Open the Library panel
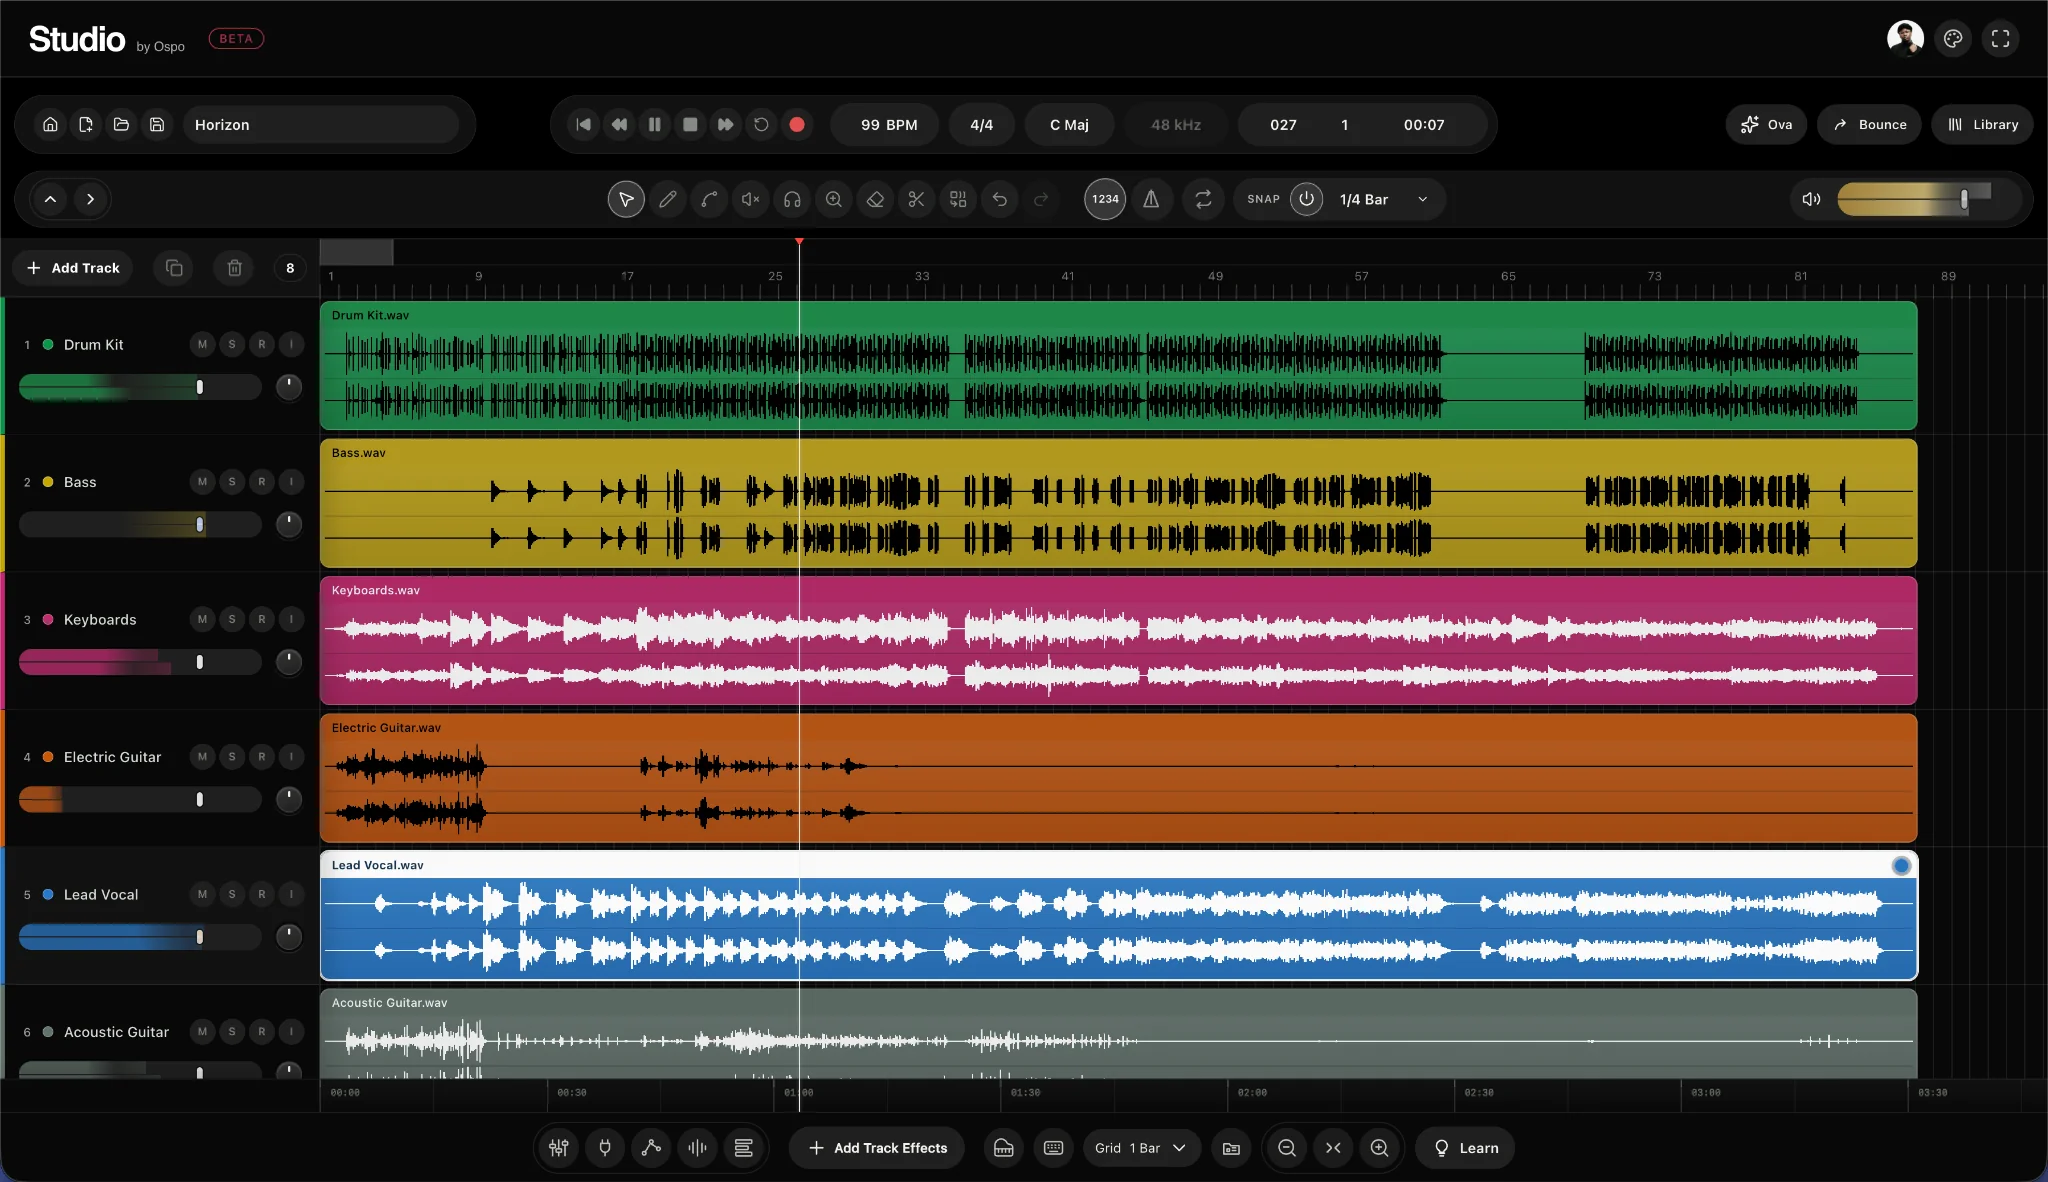 point(1982,125)
